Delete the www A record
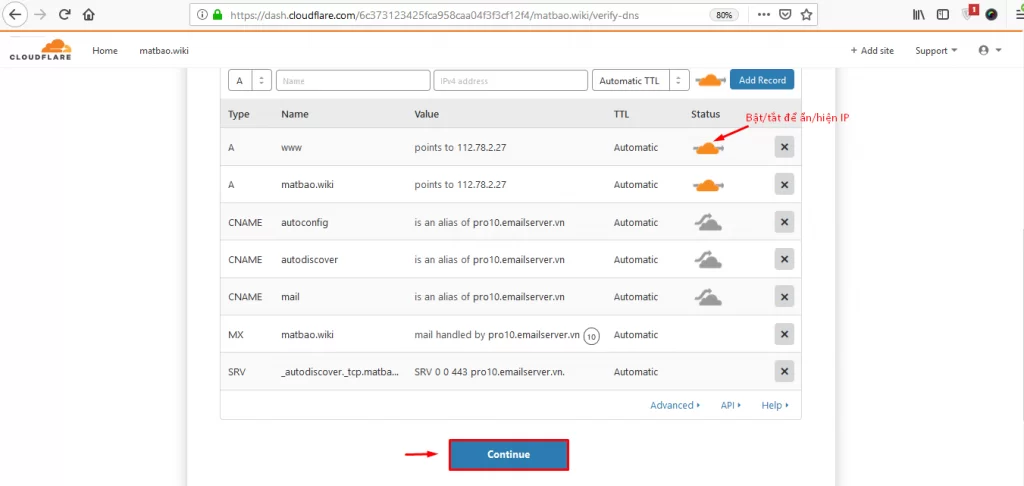 [784, 147]
